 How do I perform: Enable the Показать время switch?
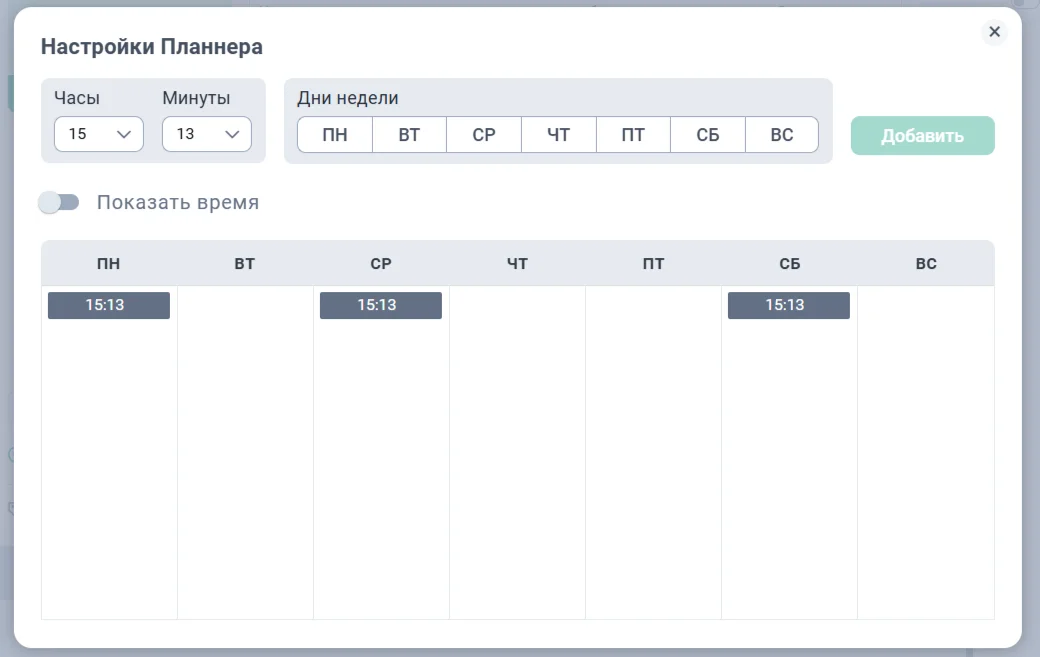[x=58, y=202]
